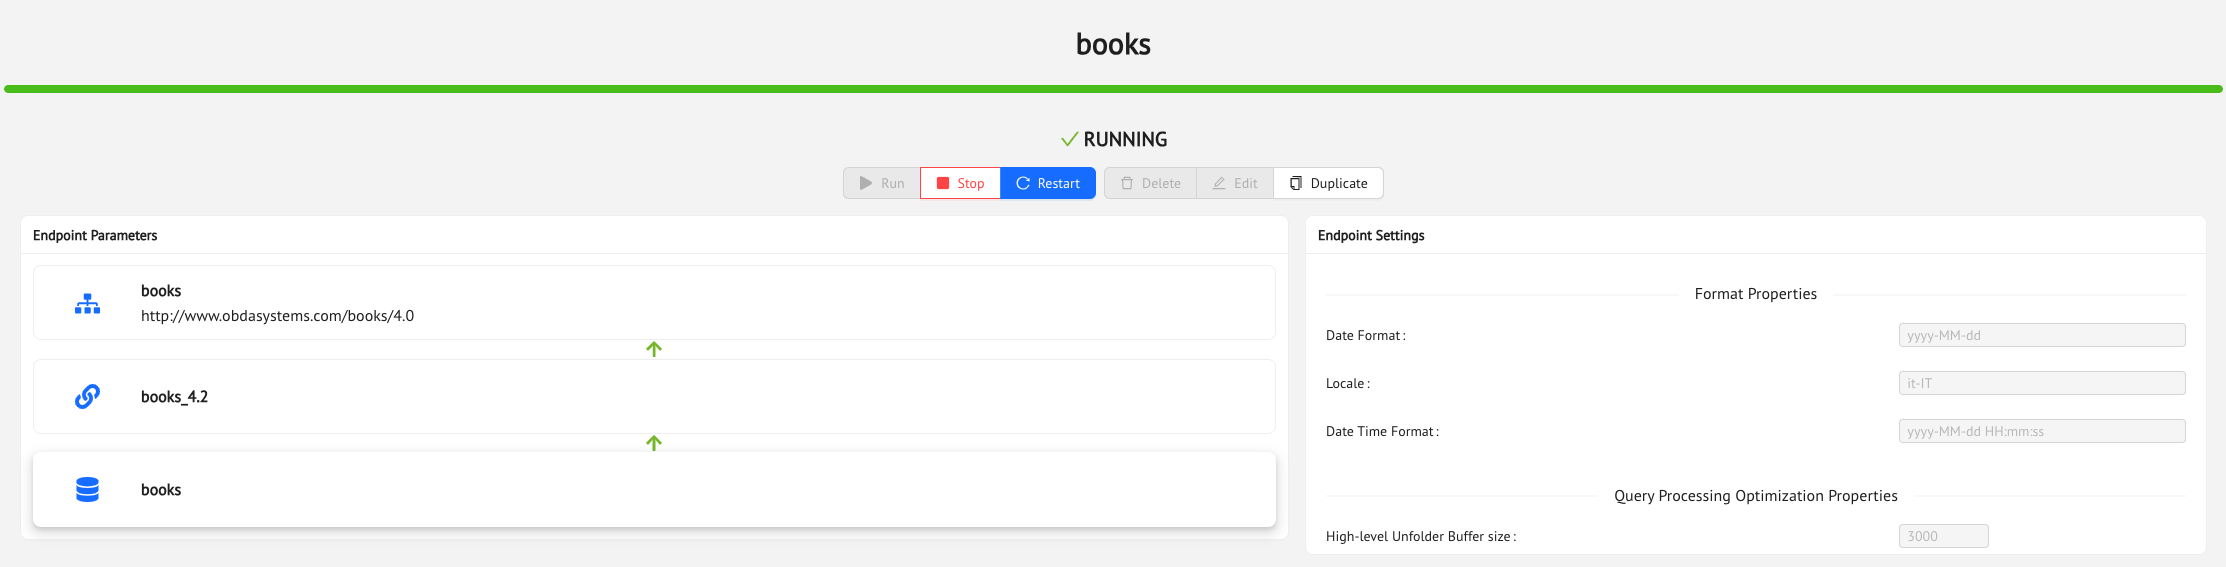The width and height of the screenshot is (2226, 567).
Task: Select the books ontology card
Action: [654, 302]
